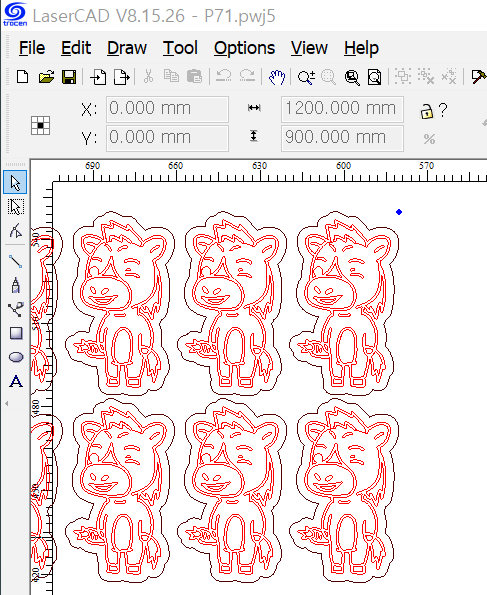Redo the last undone action
The height and width of the screenshot is (595, 487).
coord(247,76)
